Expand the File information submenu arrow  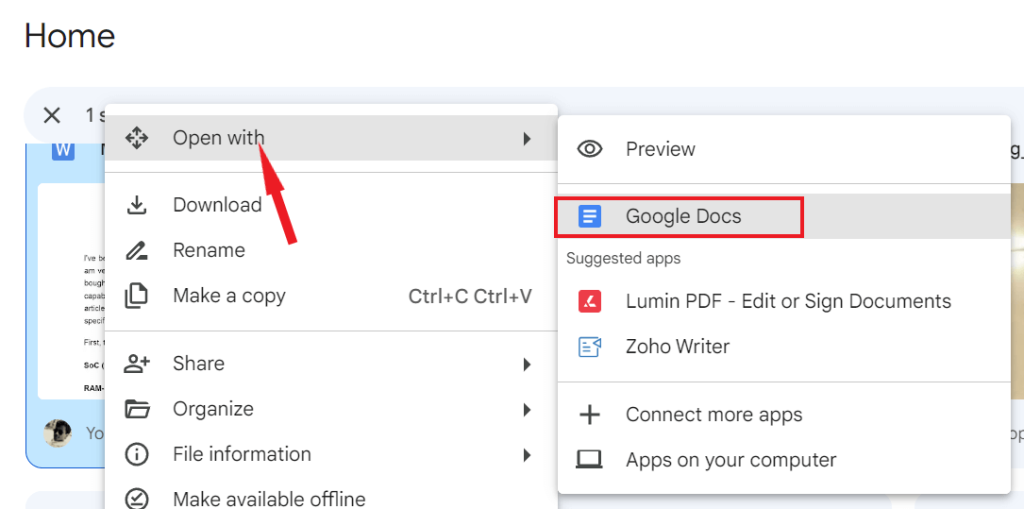click(527, 455)
